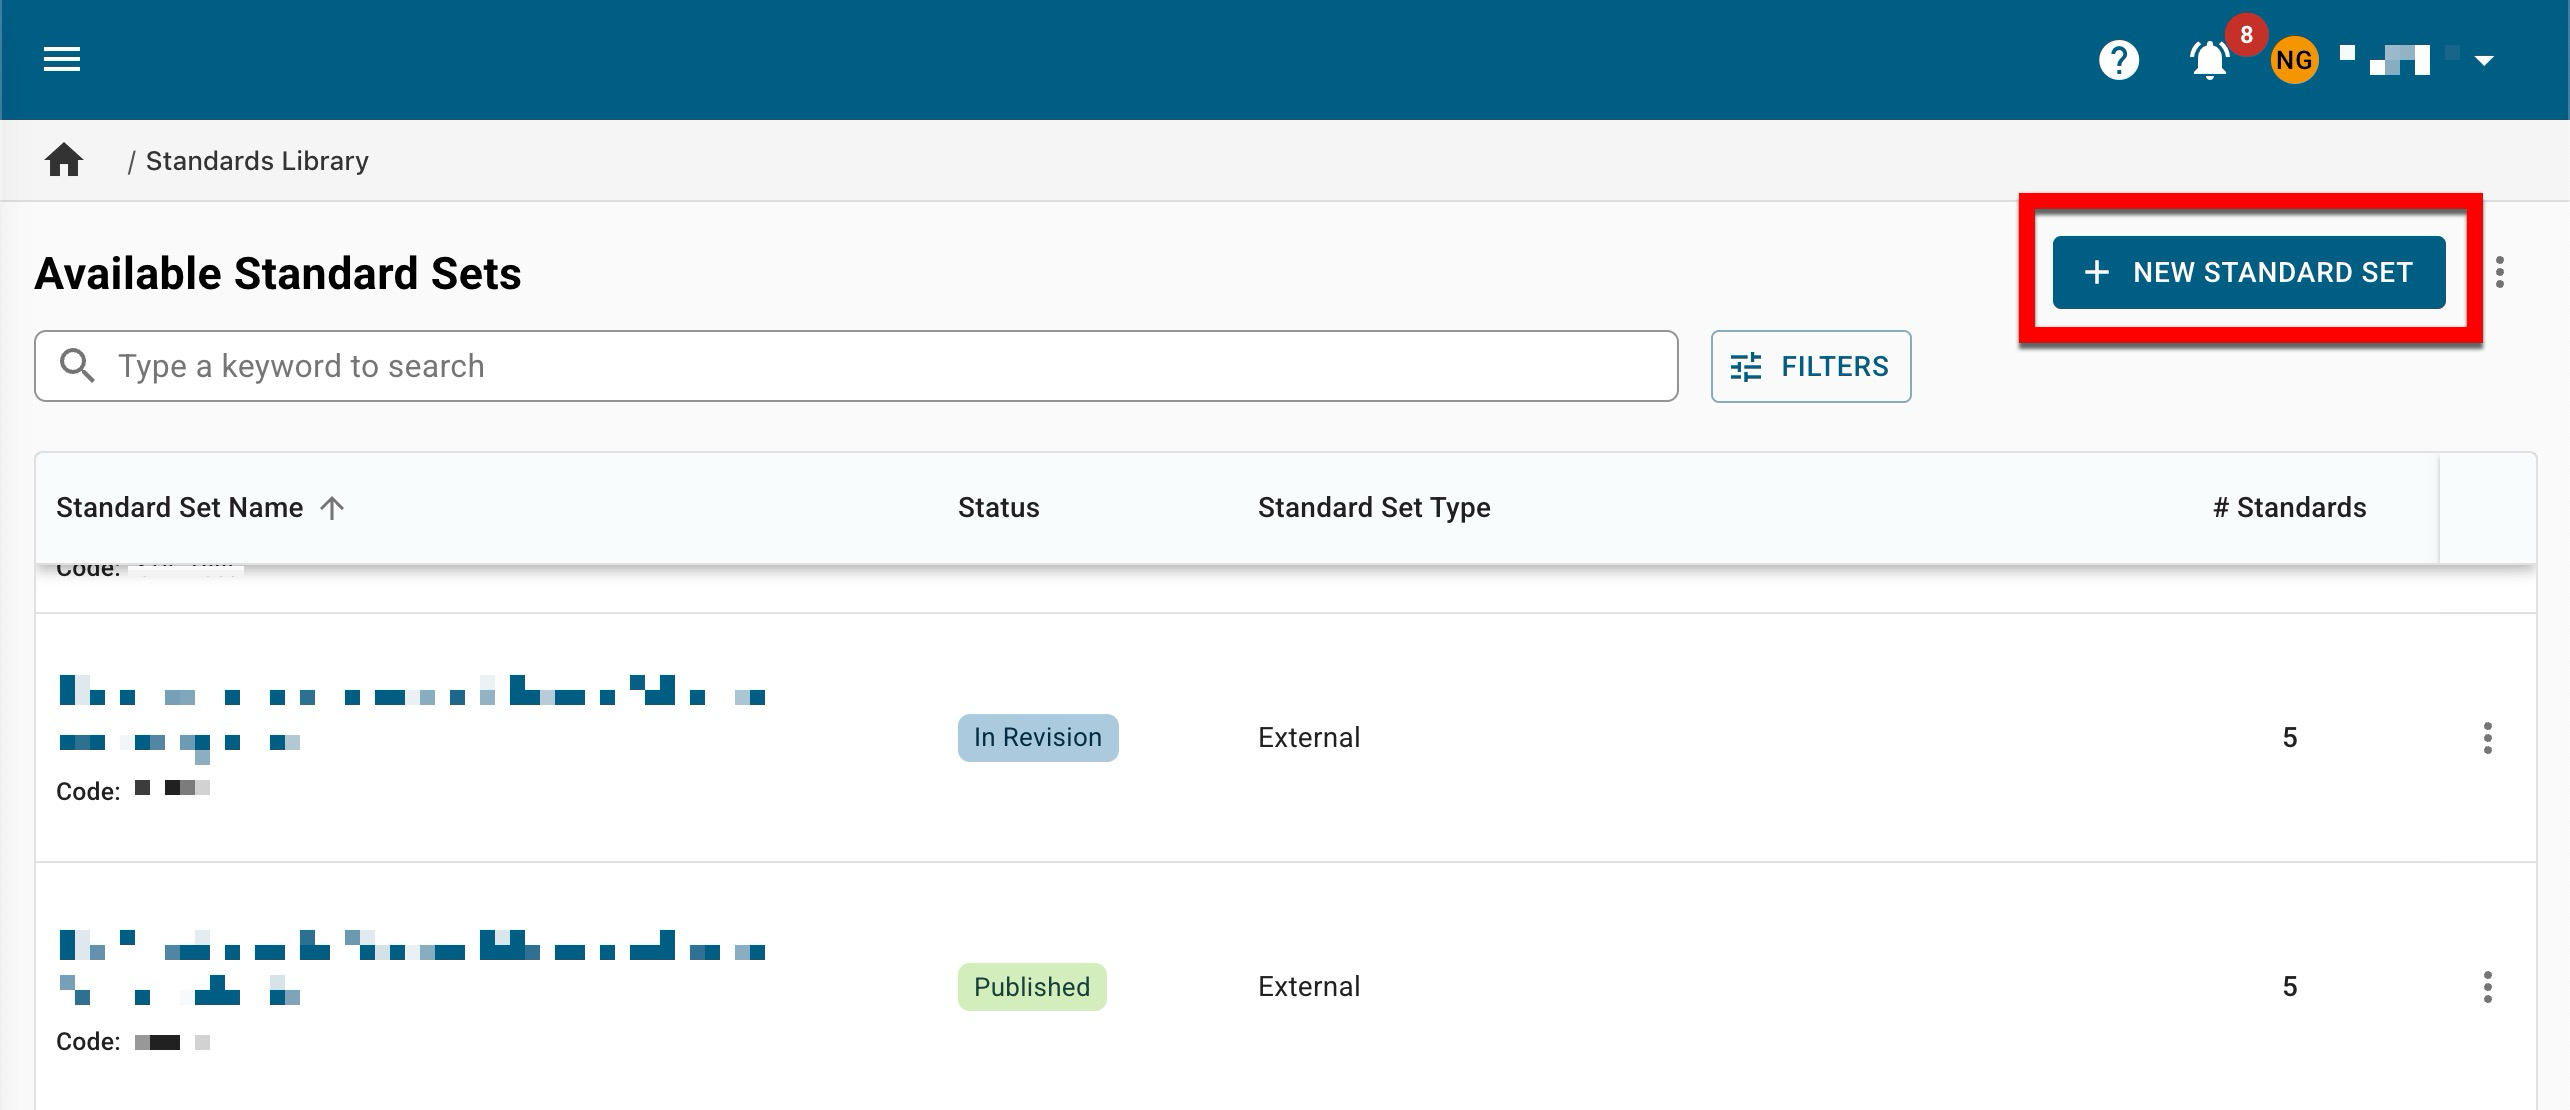Toggle sort arrow on Standard Set Name

pyautogui.click(x=332, y=508)
